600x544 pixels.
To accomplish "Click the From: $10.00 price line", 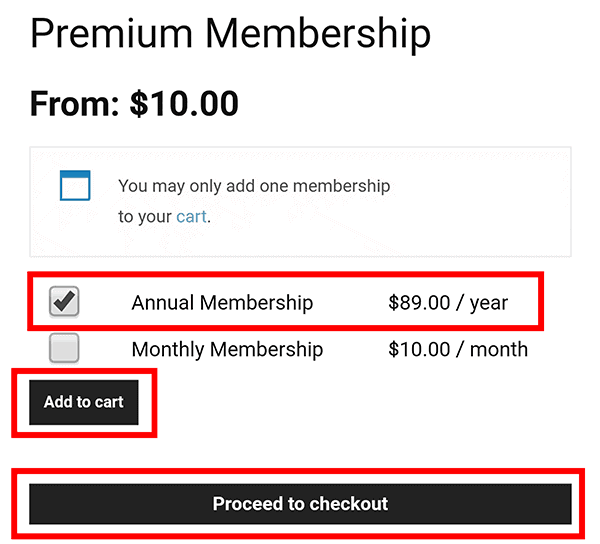I will 134,103.
